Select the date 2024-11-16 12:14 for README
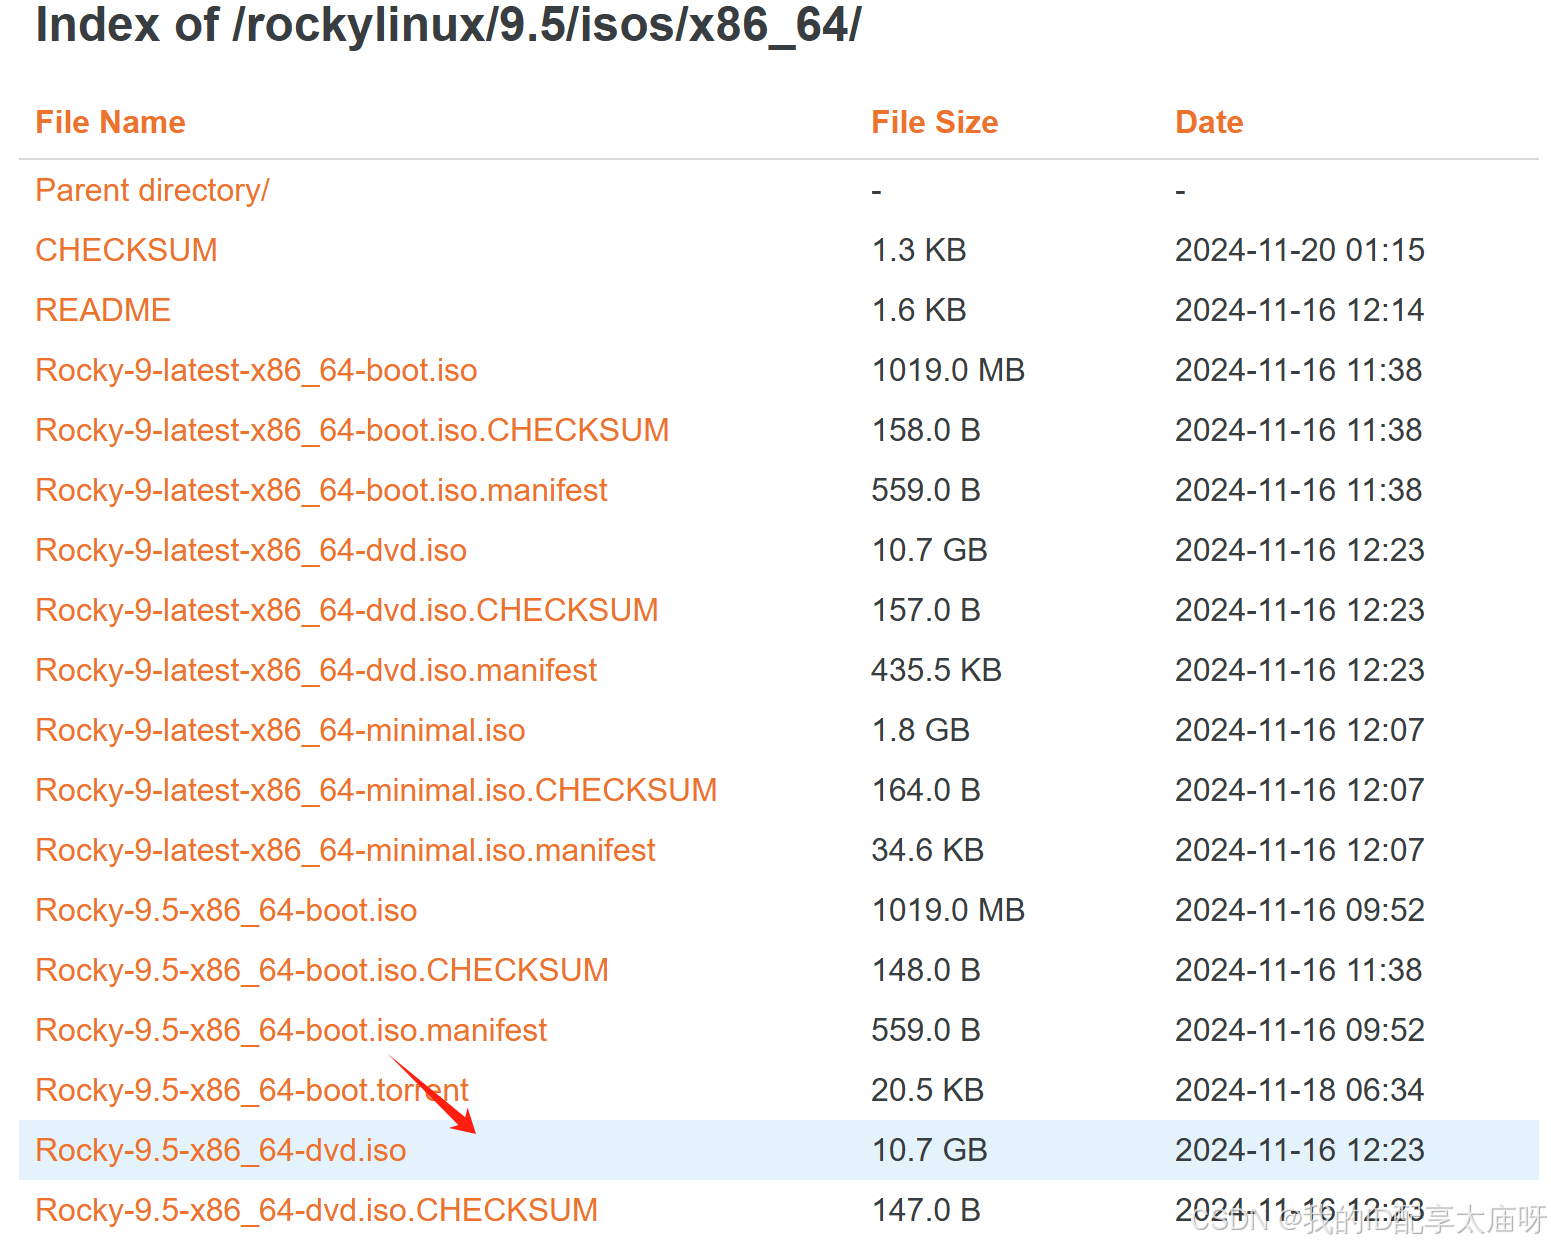 1300,310
